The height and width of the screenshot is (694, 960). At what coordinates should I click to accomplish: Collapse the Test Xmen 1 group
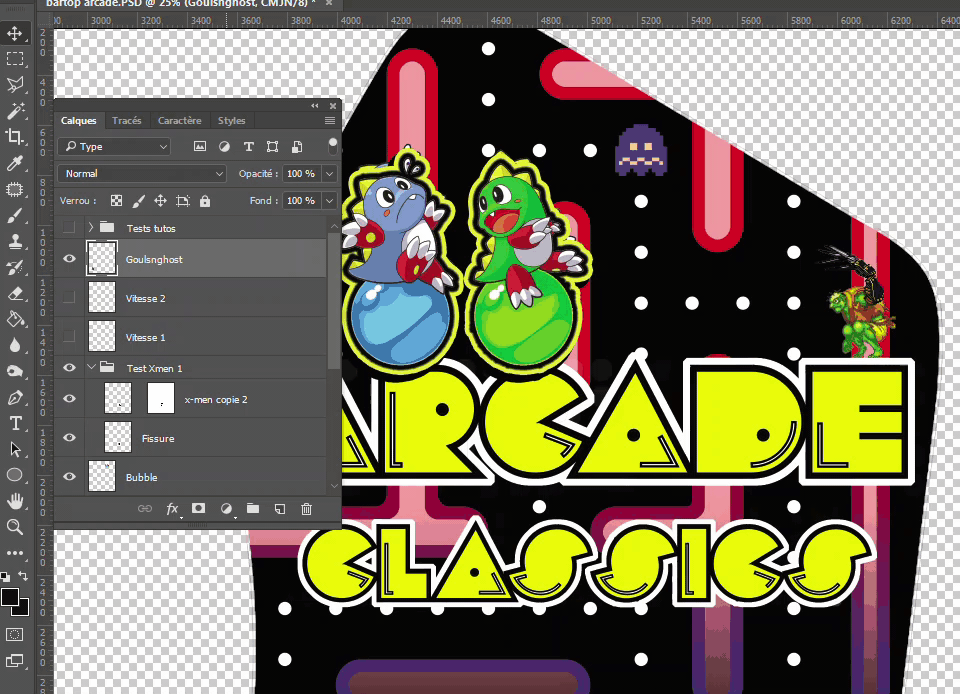tap(91, 367)
